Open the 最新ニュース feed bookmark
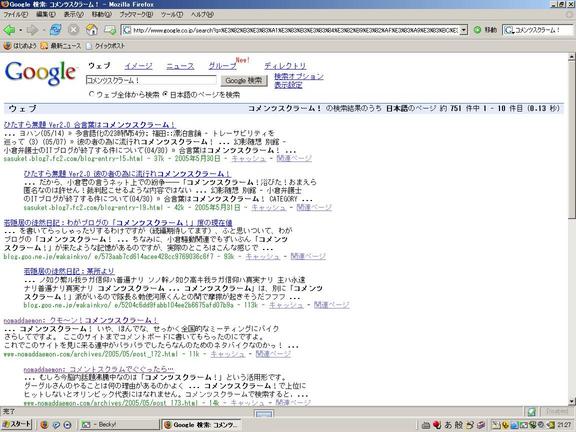Image resolution: width=576 pixels, height=432 pixels. tap(60, 46)
